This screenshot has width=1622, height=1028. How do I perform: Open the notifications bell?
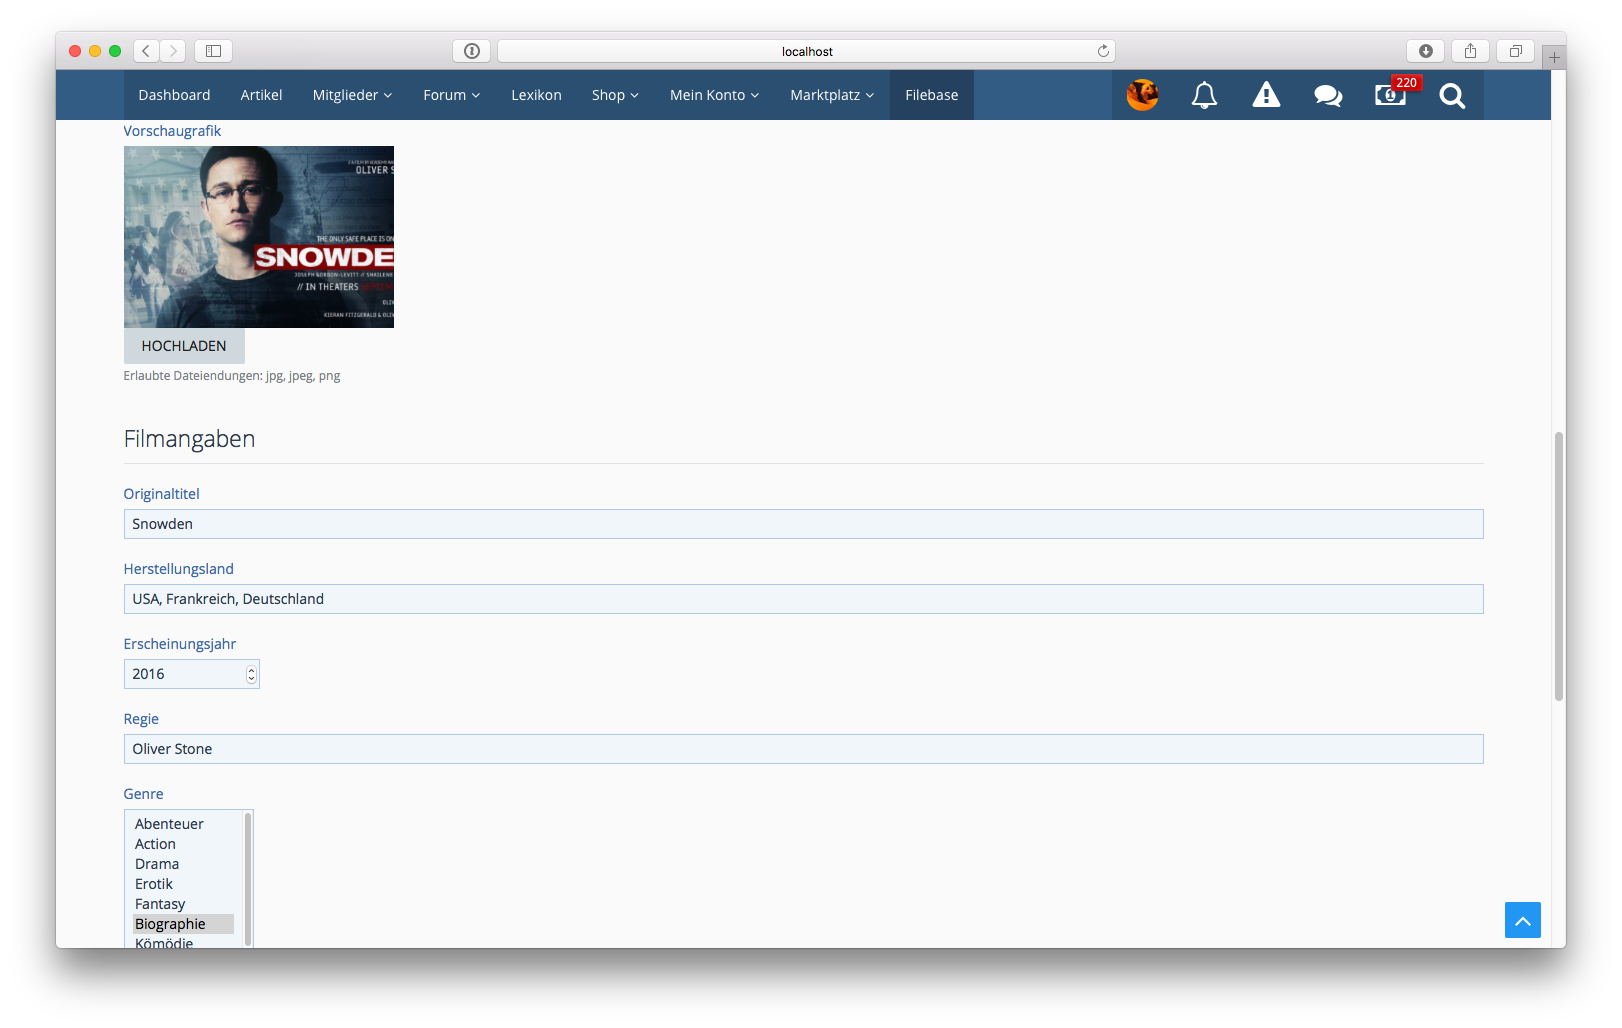[x=1204, y=95]
